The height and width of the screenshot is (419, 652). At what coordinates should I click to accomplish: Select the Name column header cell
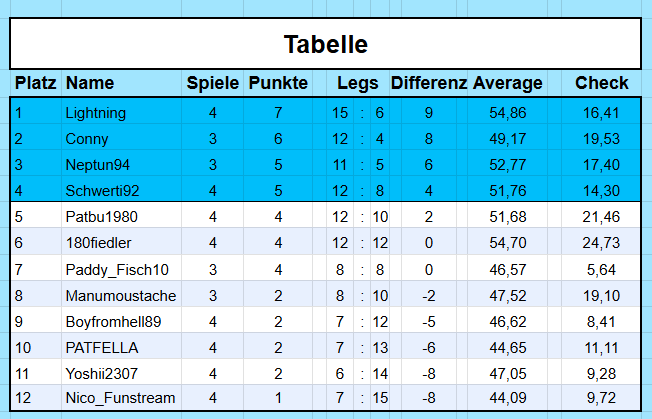(x=121, y=83)
